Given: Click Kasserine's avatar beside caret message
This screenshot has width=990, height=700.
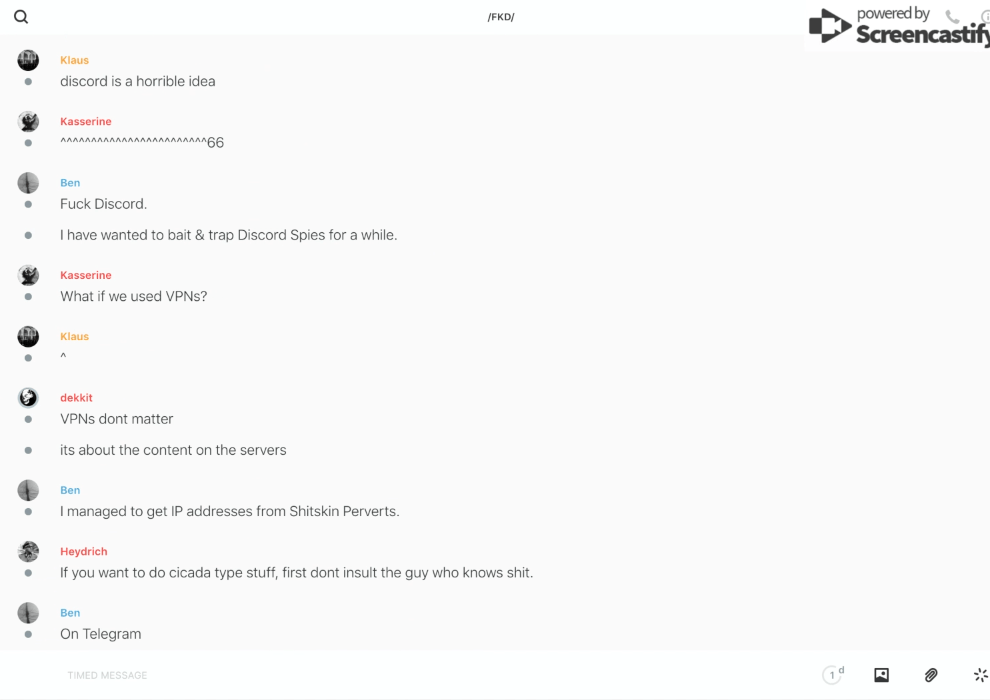Looking at the screenshot, I should tap(28, 122).
